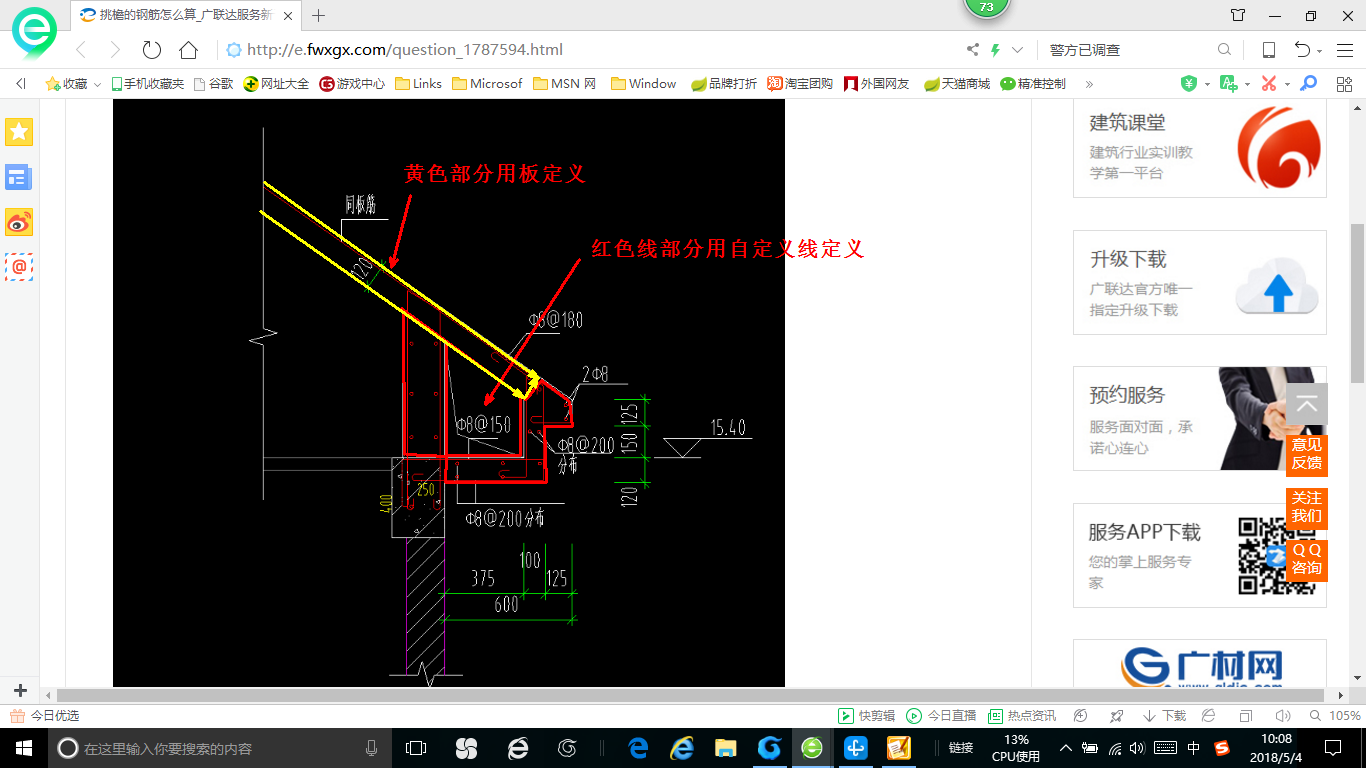
Task: Open the 建筑课堂 sidebar card
Action: pyautogui.click(x=1200, y=148)
